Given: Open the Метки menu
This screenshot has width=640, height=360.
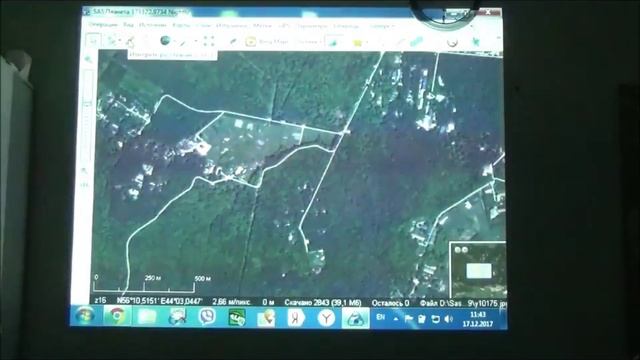Looking at the screenshot, I should (x=262, y=26).
